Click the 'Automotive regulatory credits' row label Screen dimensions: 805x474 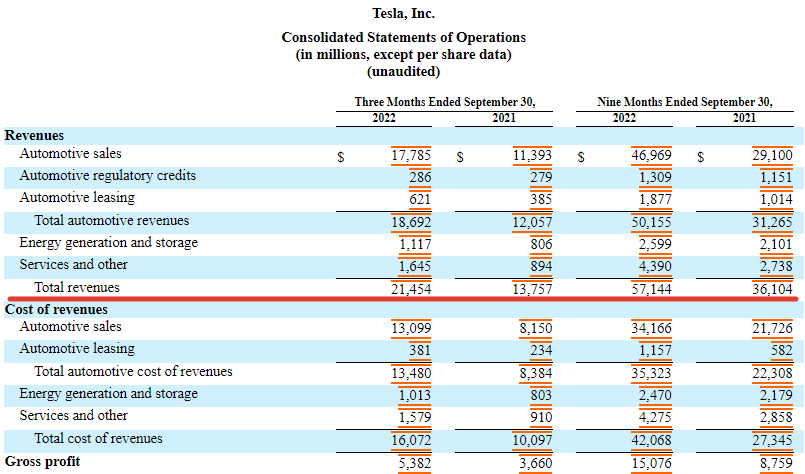click(x=107, y=176)
